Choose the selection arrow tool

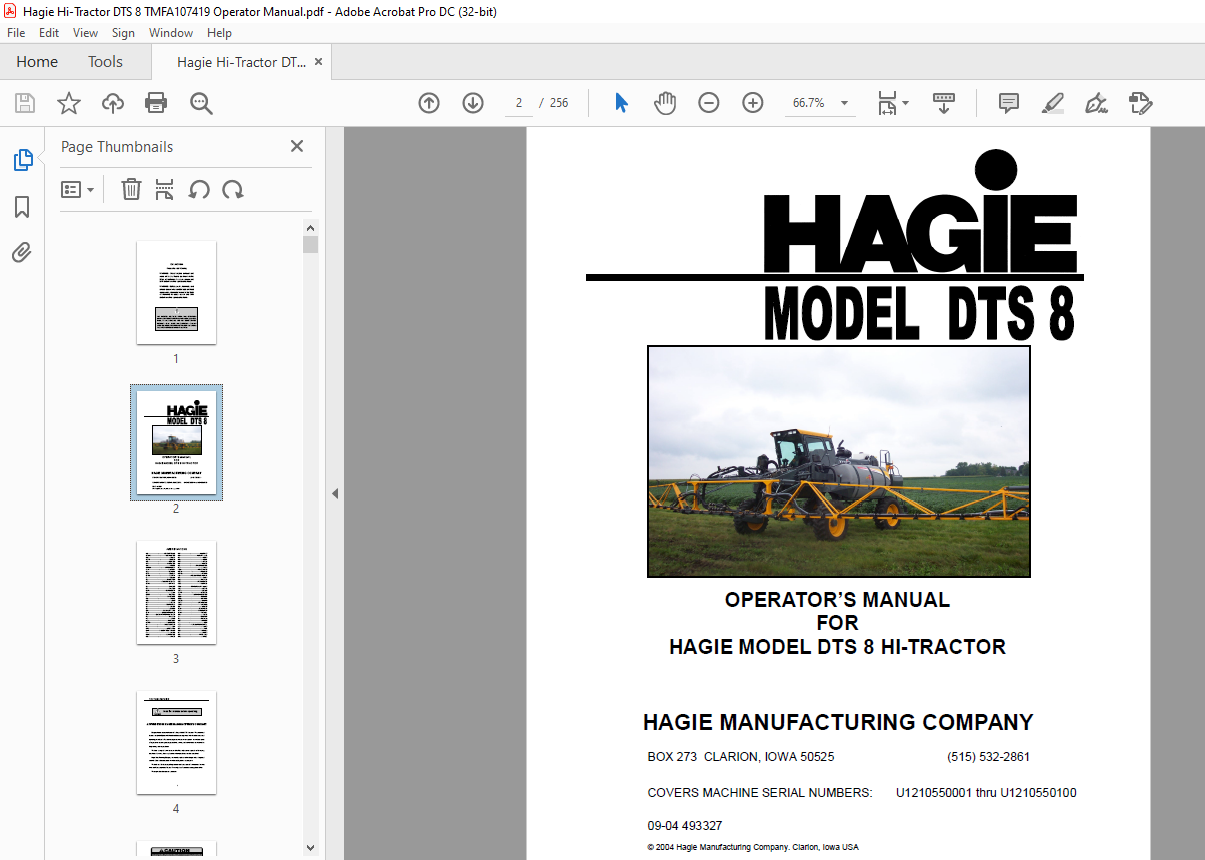[621, 103]
